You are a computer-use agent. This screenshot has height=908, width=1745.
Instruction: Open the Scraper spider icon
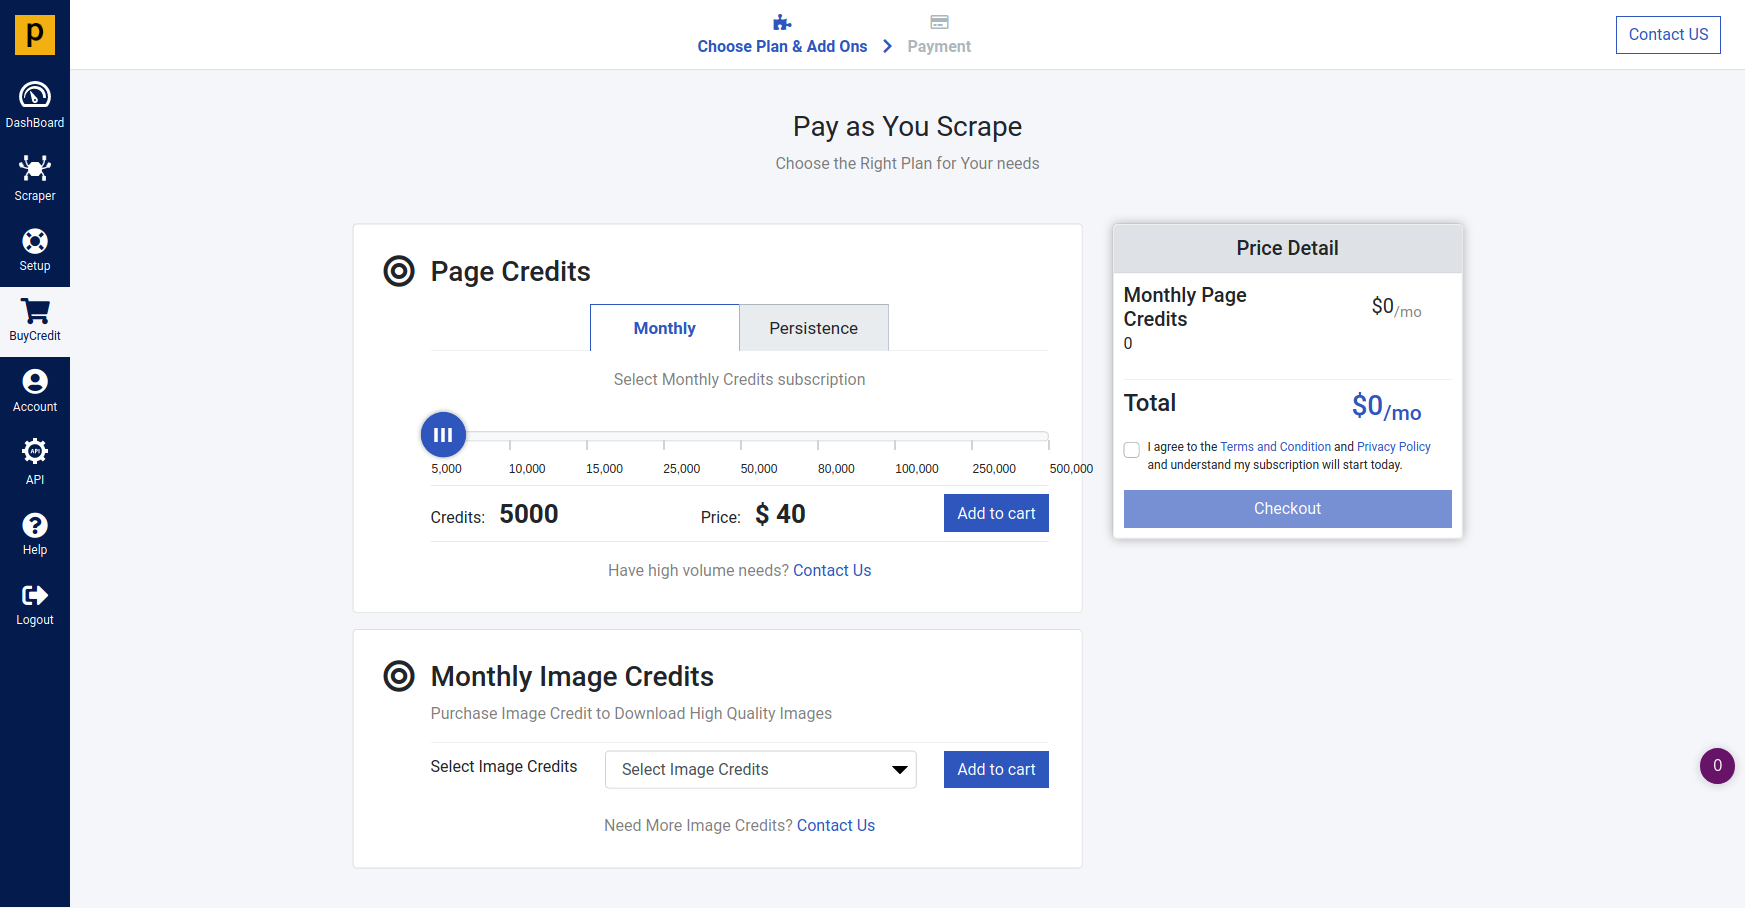click(x=35, y=168)
